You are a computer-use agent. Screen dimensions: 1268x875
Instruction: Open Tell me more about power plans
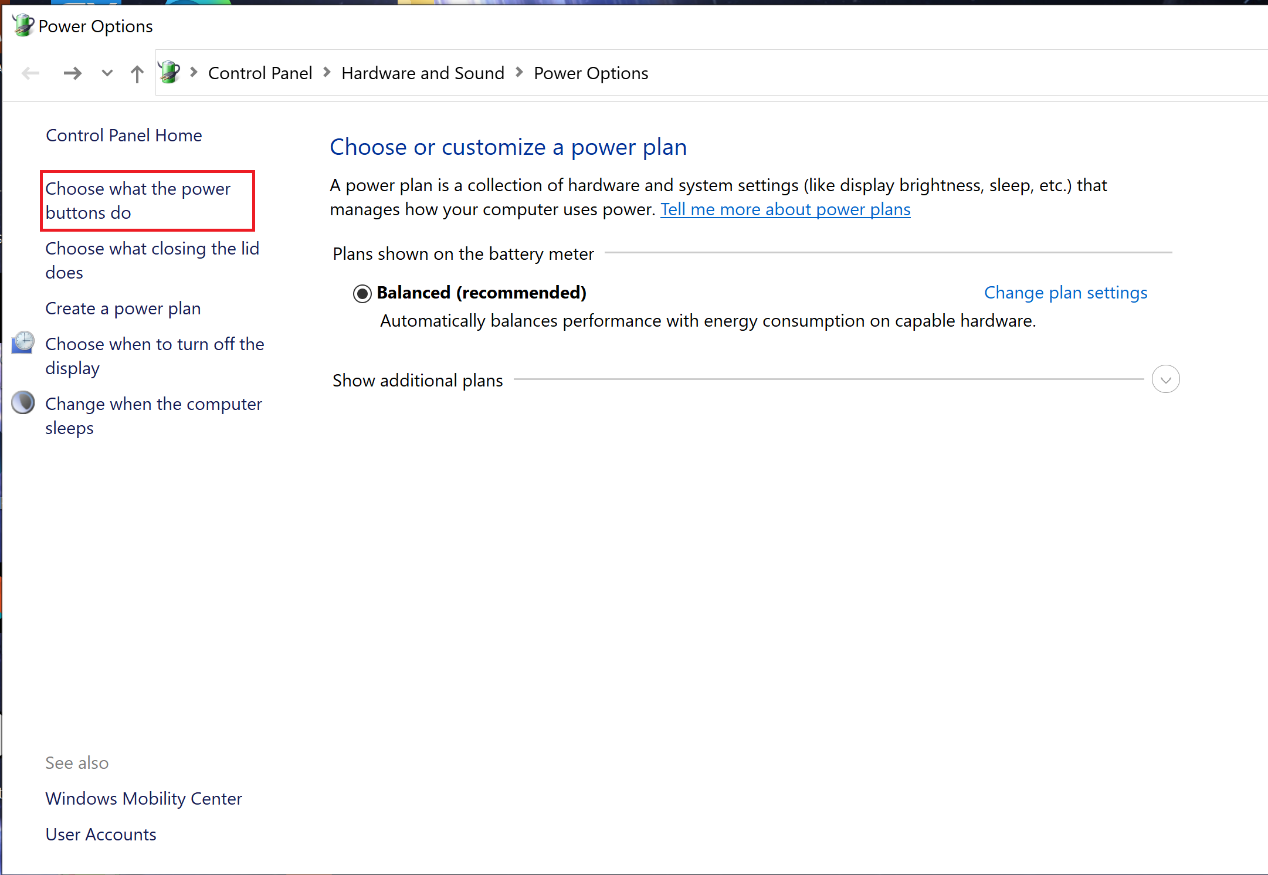[785, 210]
